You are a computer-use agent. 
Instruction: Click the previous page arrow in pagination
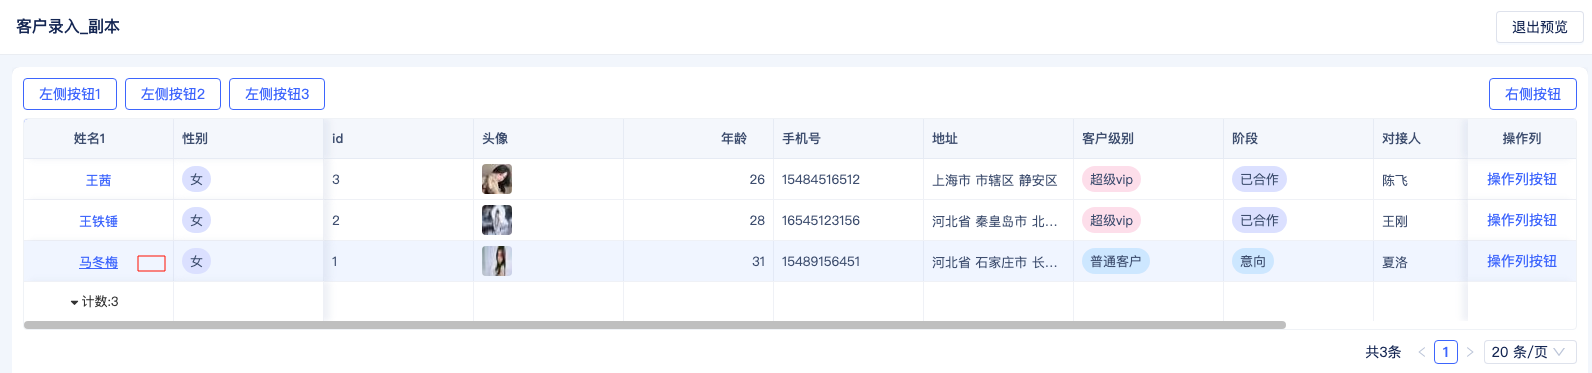click(1421, 352)
